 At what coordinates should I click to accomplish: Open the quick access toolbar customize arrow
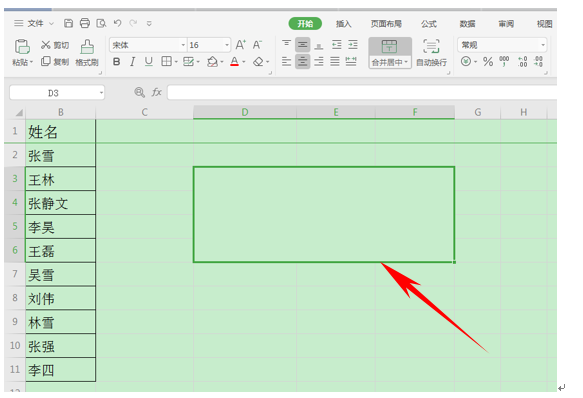point(149,23)
